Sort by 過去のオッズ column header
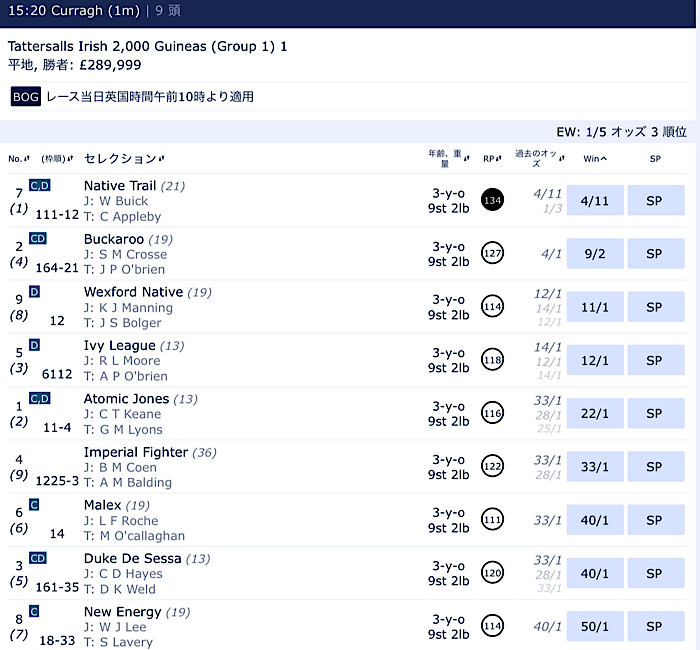 [539, 158]
